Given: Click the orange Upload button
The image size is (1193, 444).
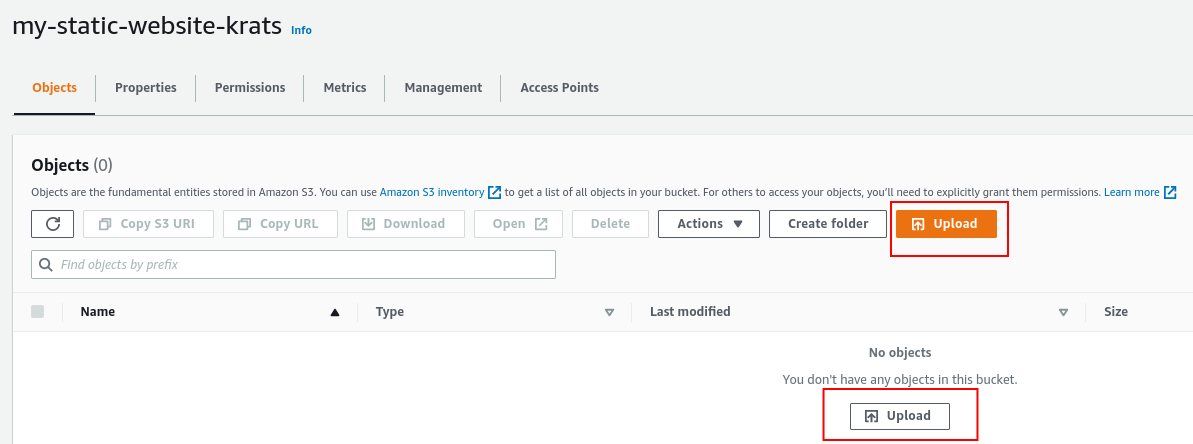Looking at the screenshot, I should coord(945,223).
